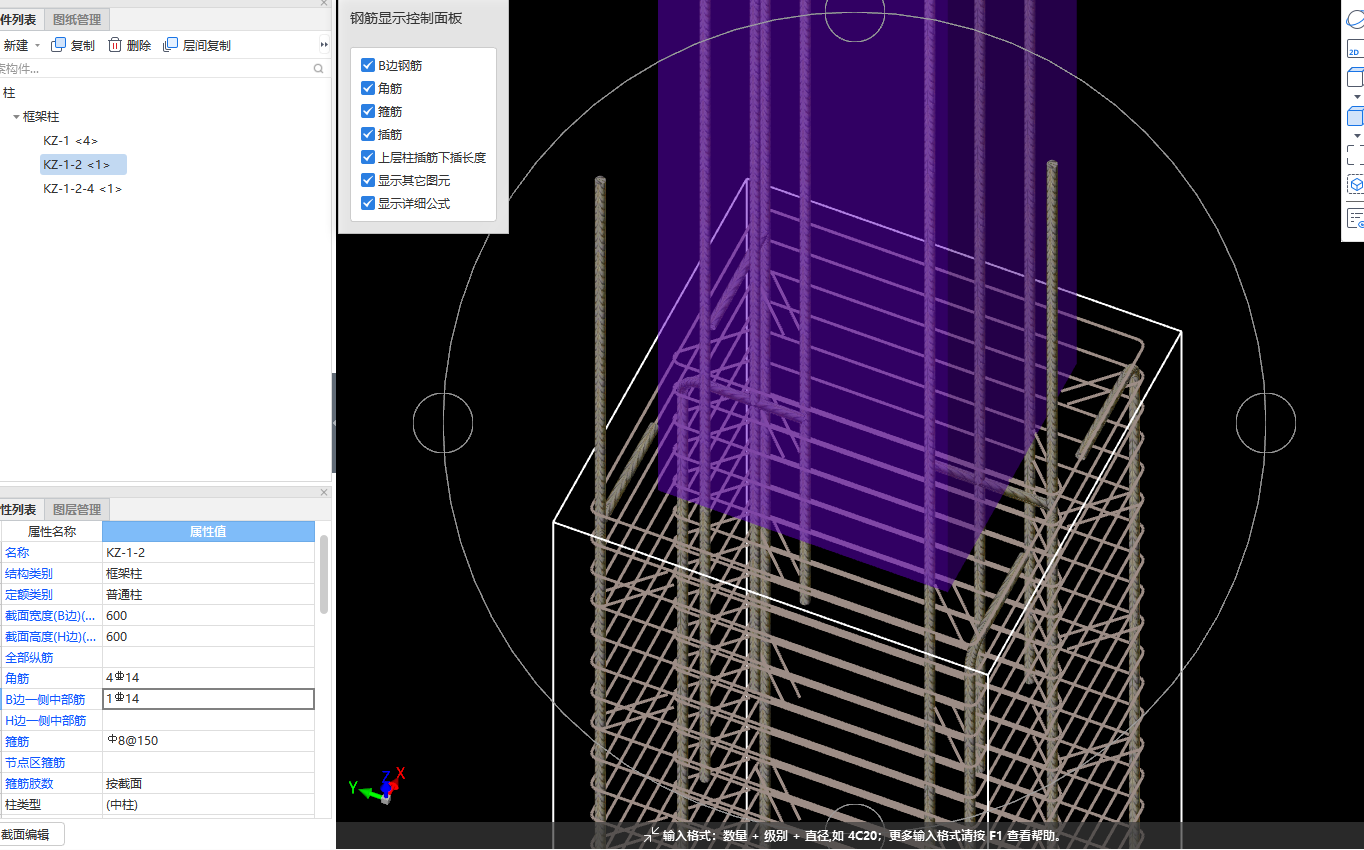Click the 柱类型 value (中柱)

click(x=209, y=804)
